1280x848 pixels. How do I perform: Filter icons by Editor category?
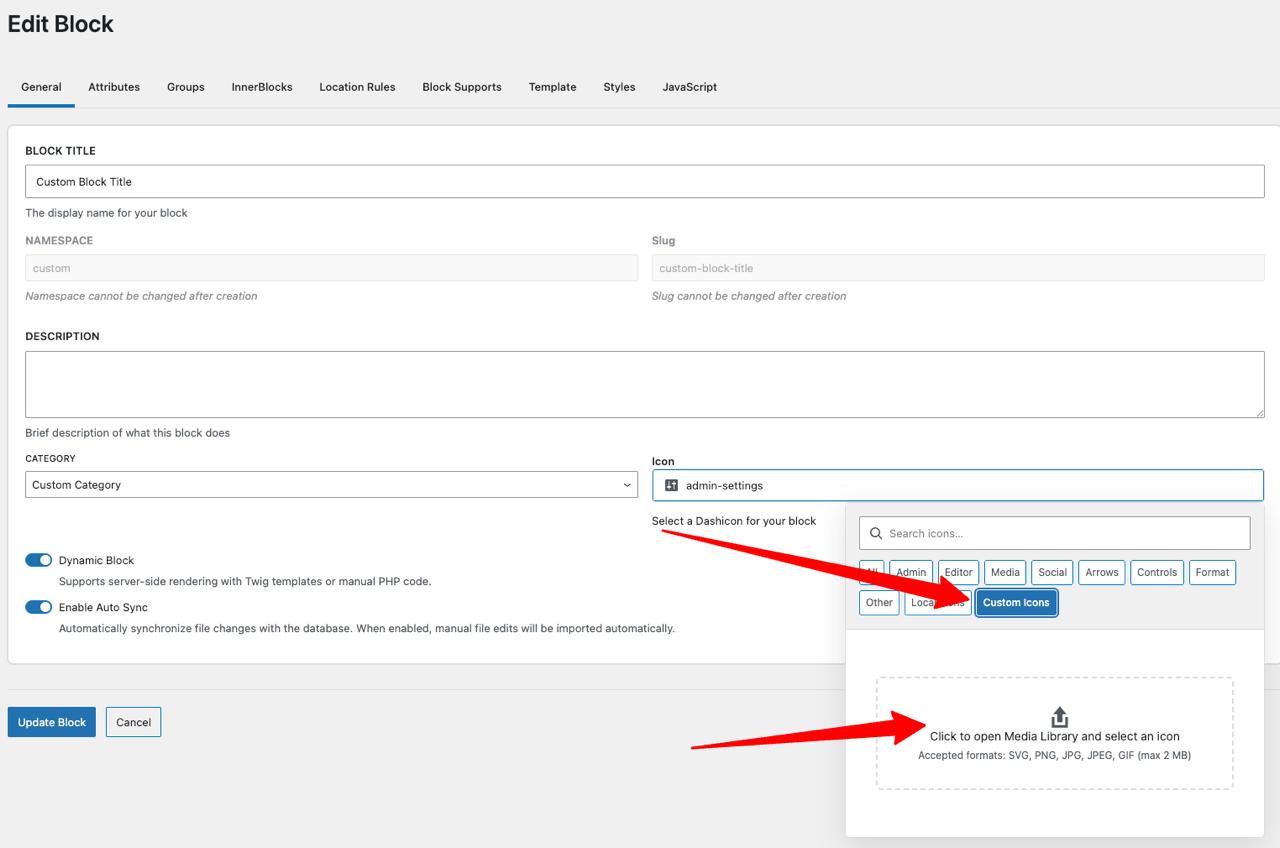(958, 572)
